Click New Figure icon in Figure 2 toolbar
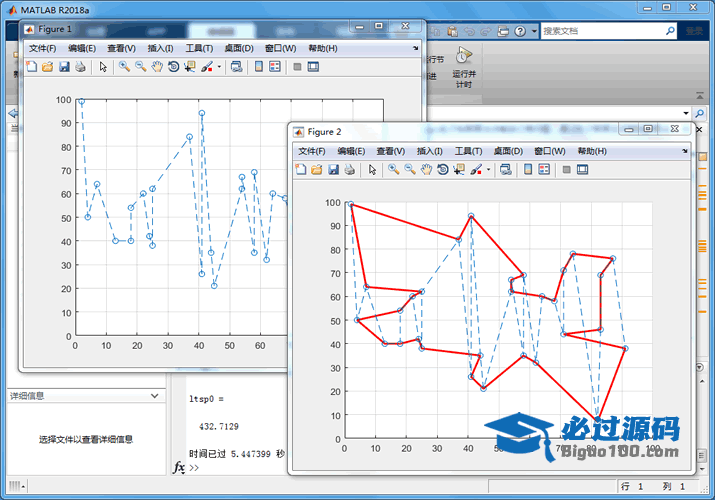This screenshot has width=715, height=500. [x=301, y=170]
